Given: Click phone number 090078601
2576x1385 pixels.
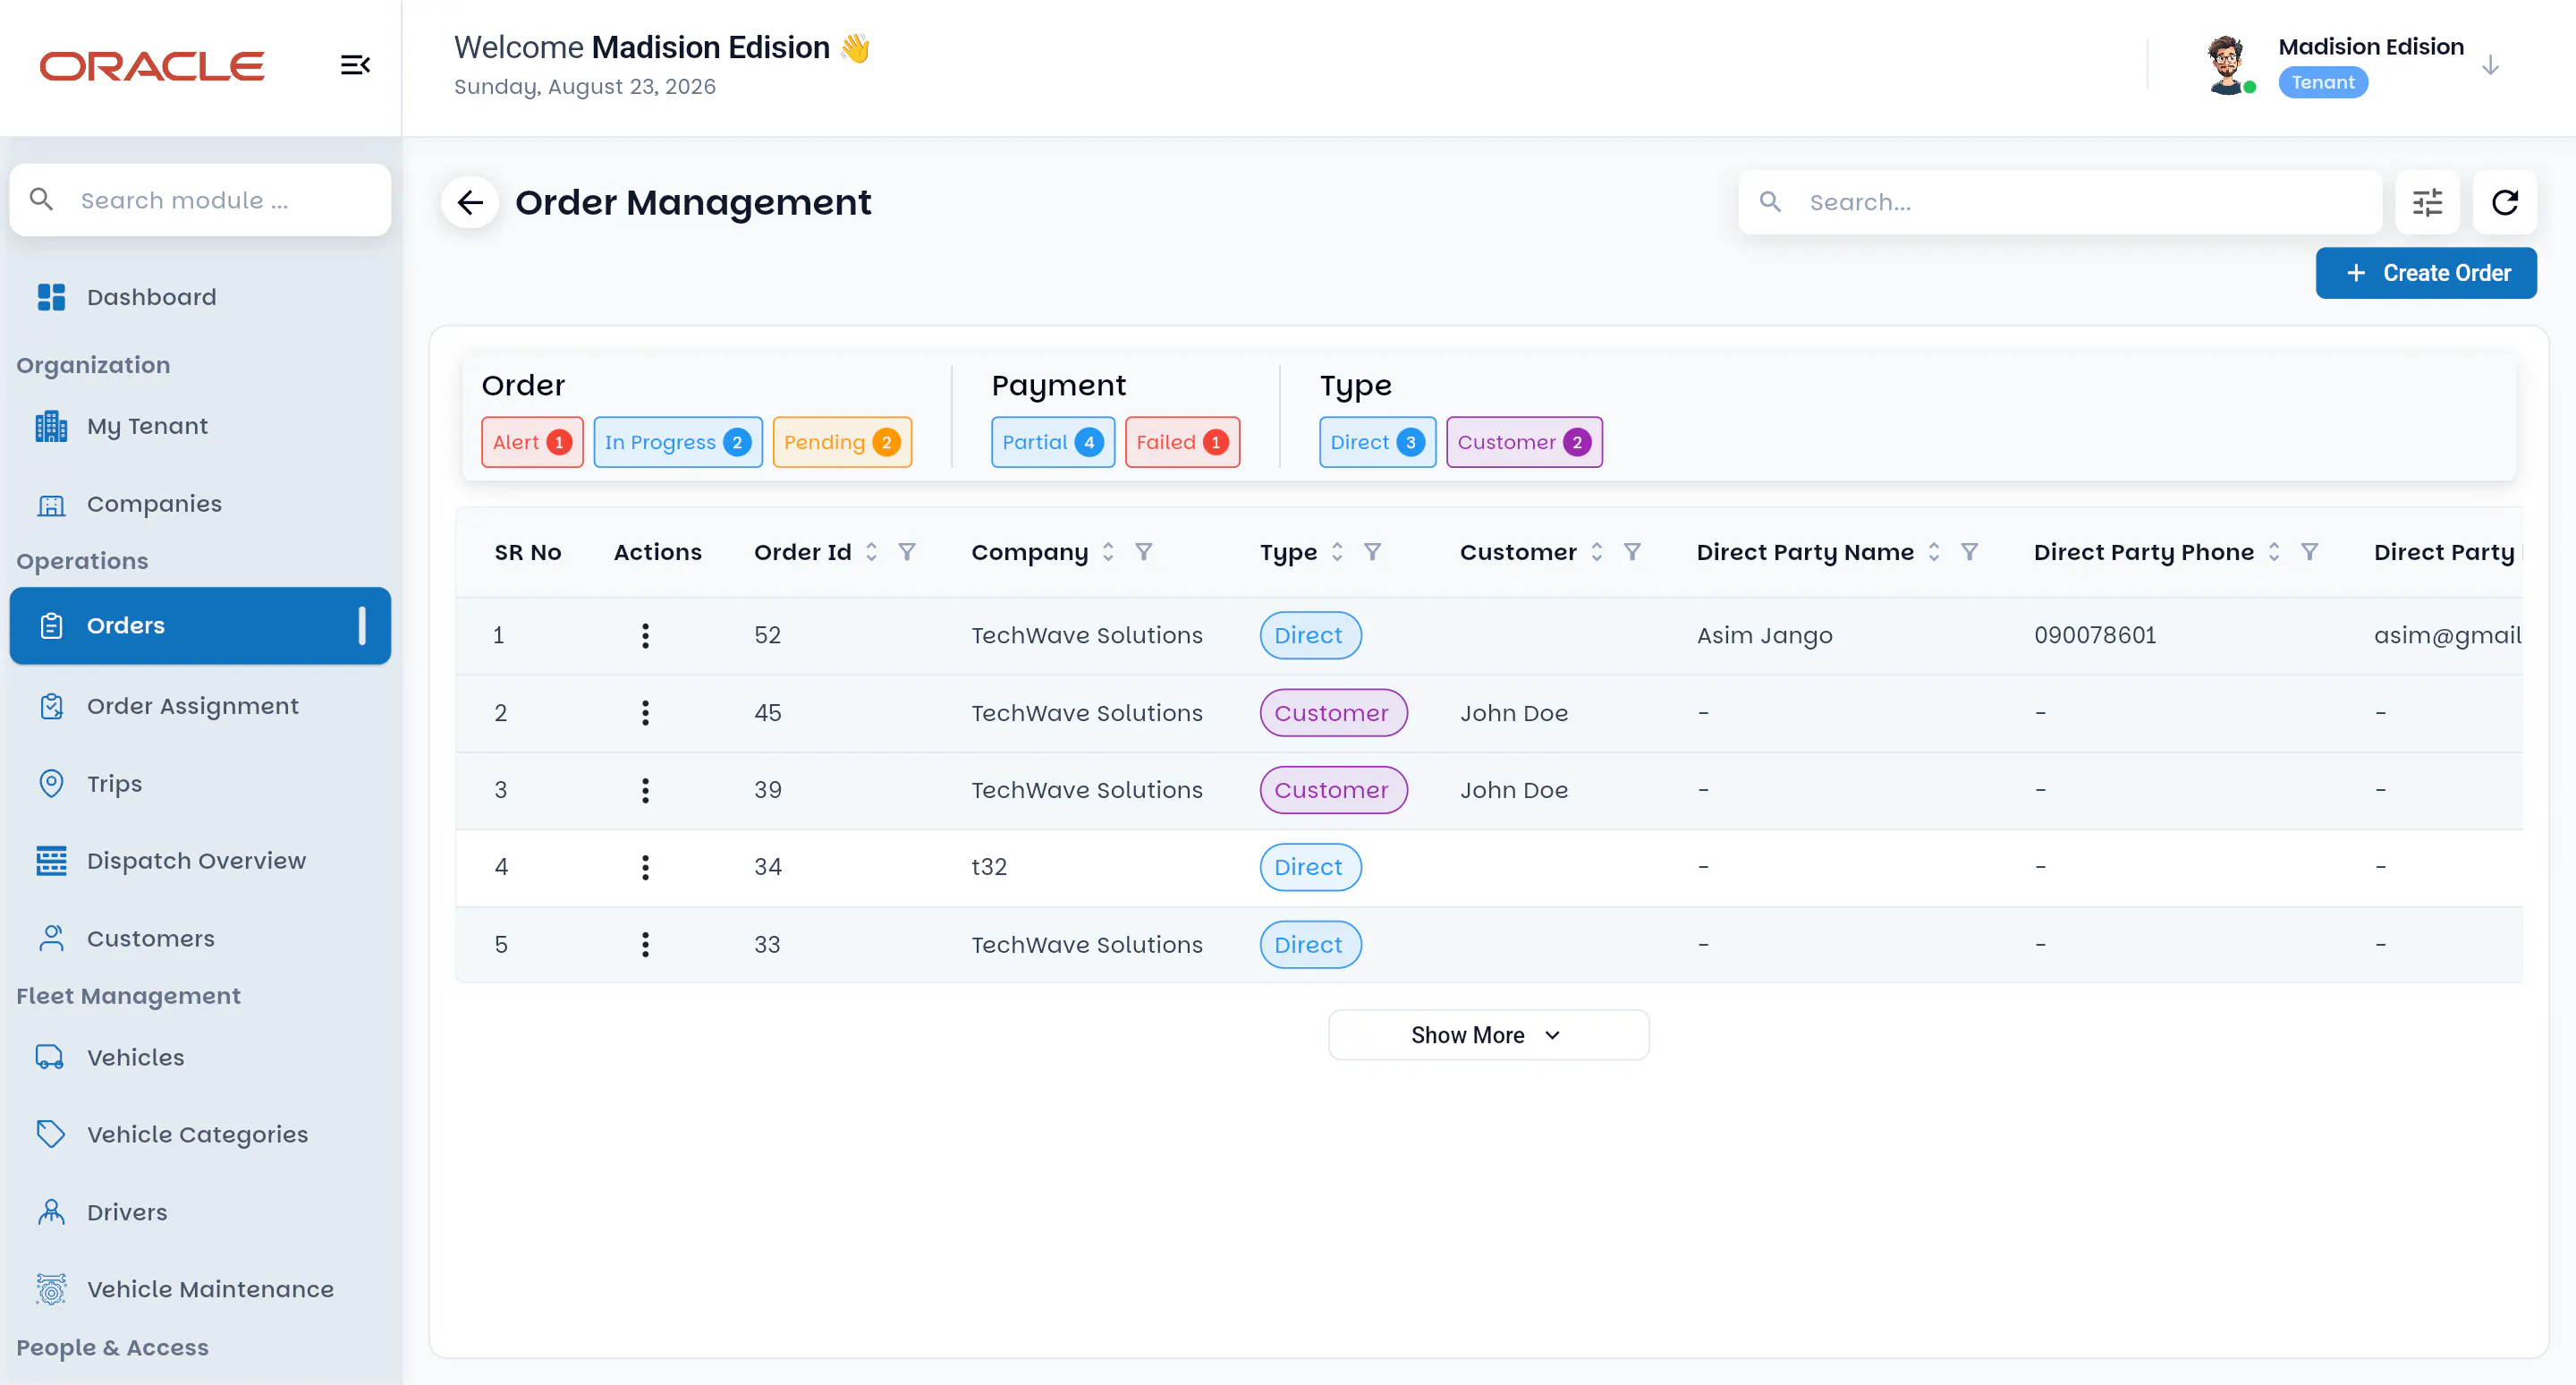Looking at the screenshot, I should coord(2095,636).
